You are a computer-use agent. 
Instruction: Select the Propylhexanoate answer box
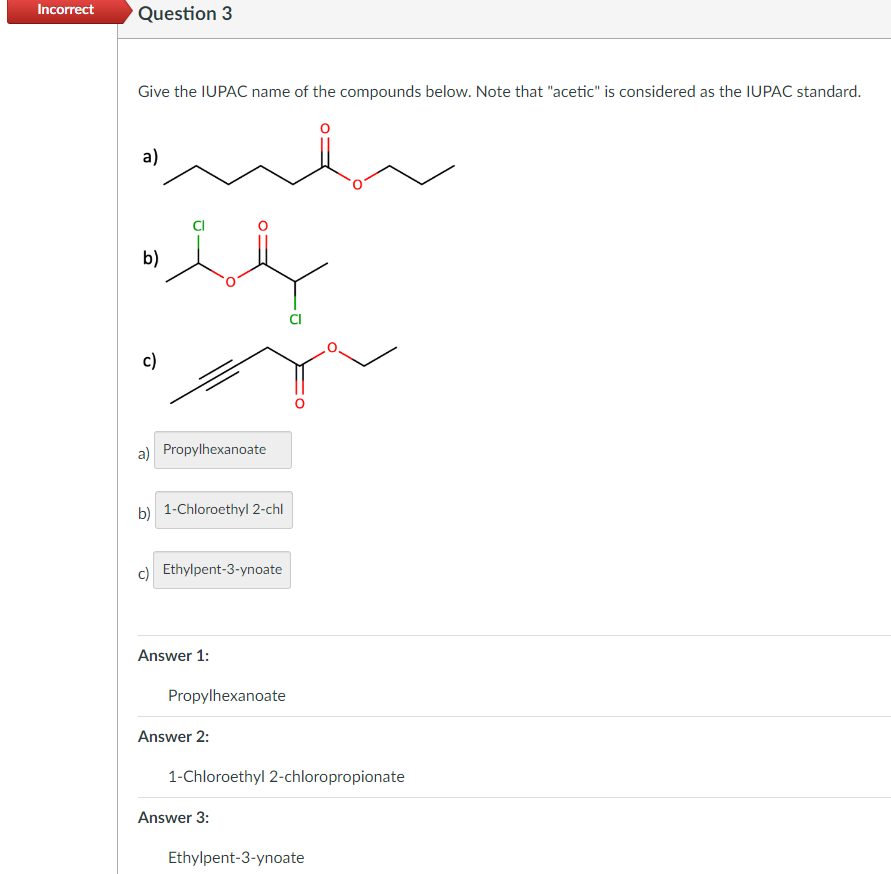[222, 450]
